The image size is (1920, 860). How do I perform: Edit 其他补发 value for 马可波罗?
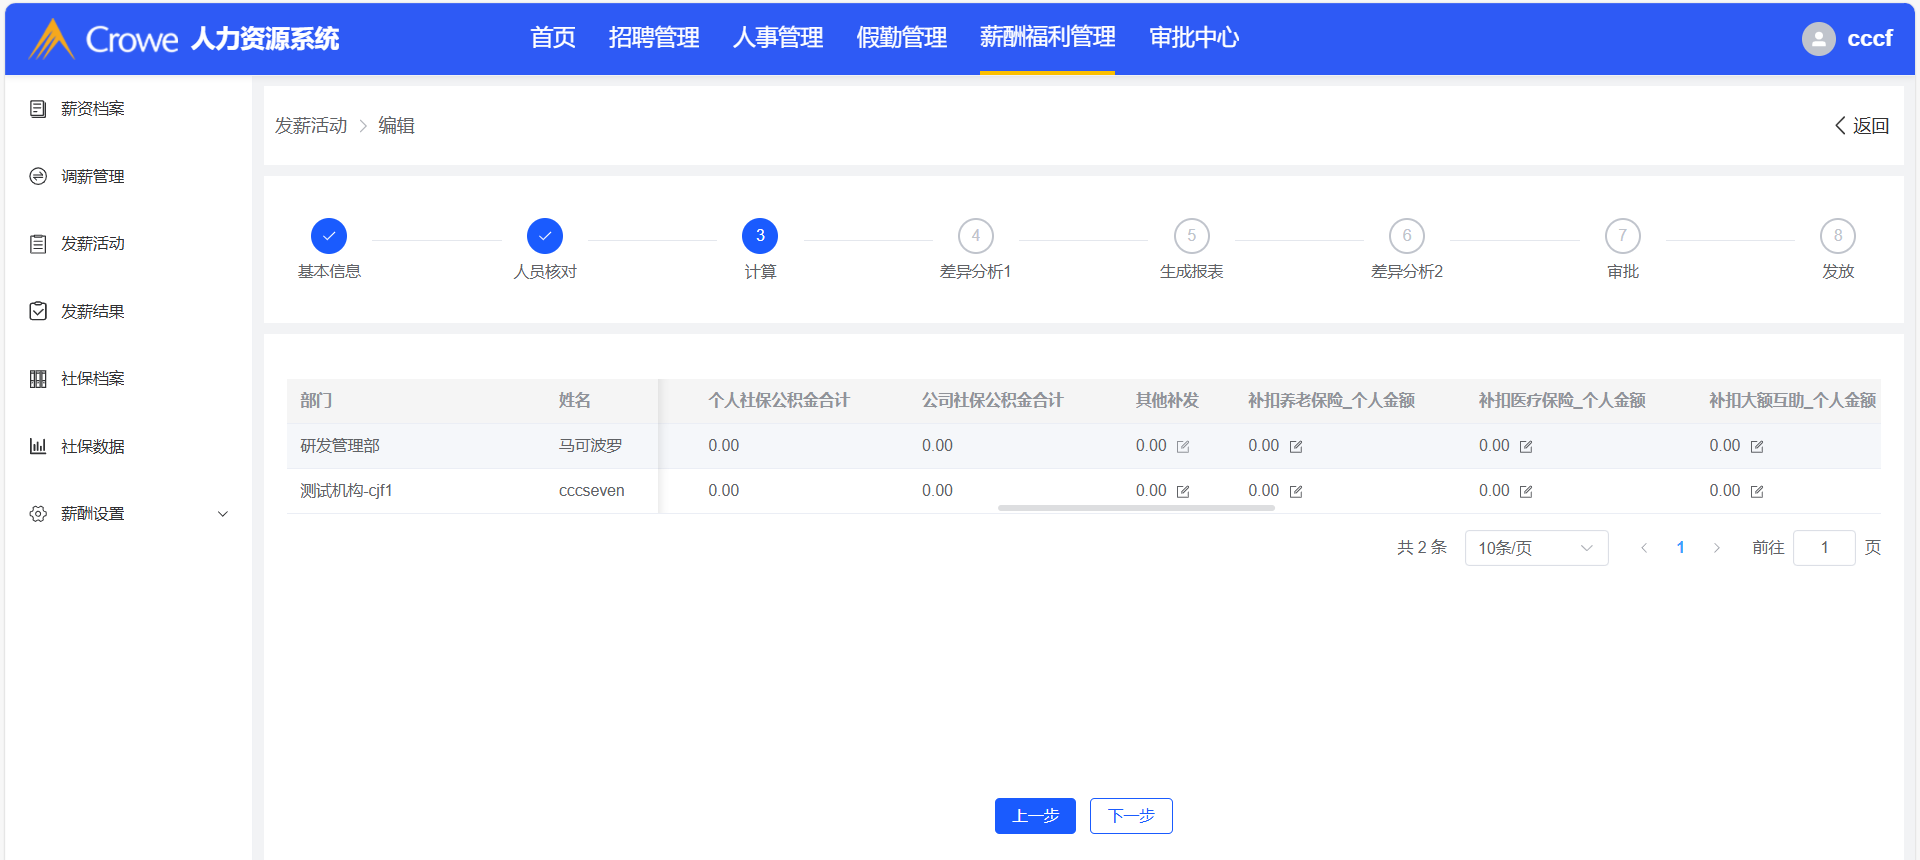1183,447
